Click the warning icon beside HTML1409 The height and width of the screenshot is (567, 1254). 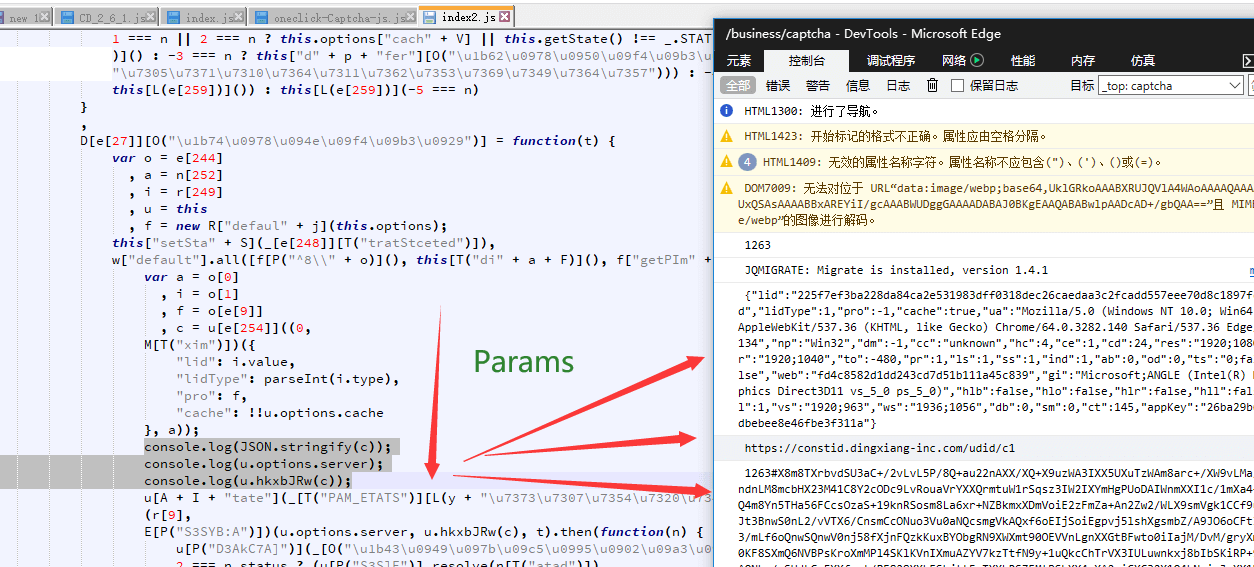click(x=728, y=161)
